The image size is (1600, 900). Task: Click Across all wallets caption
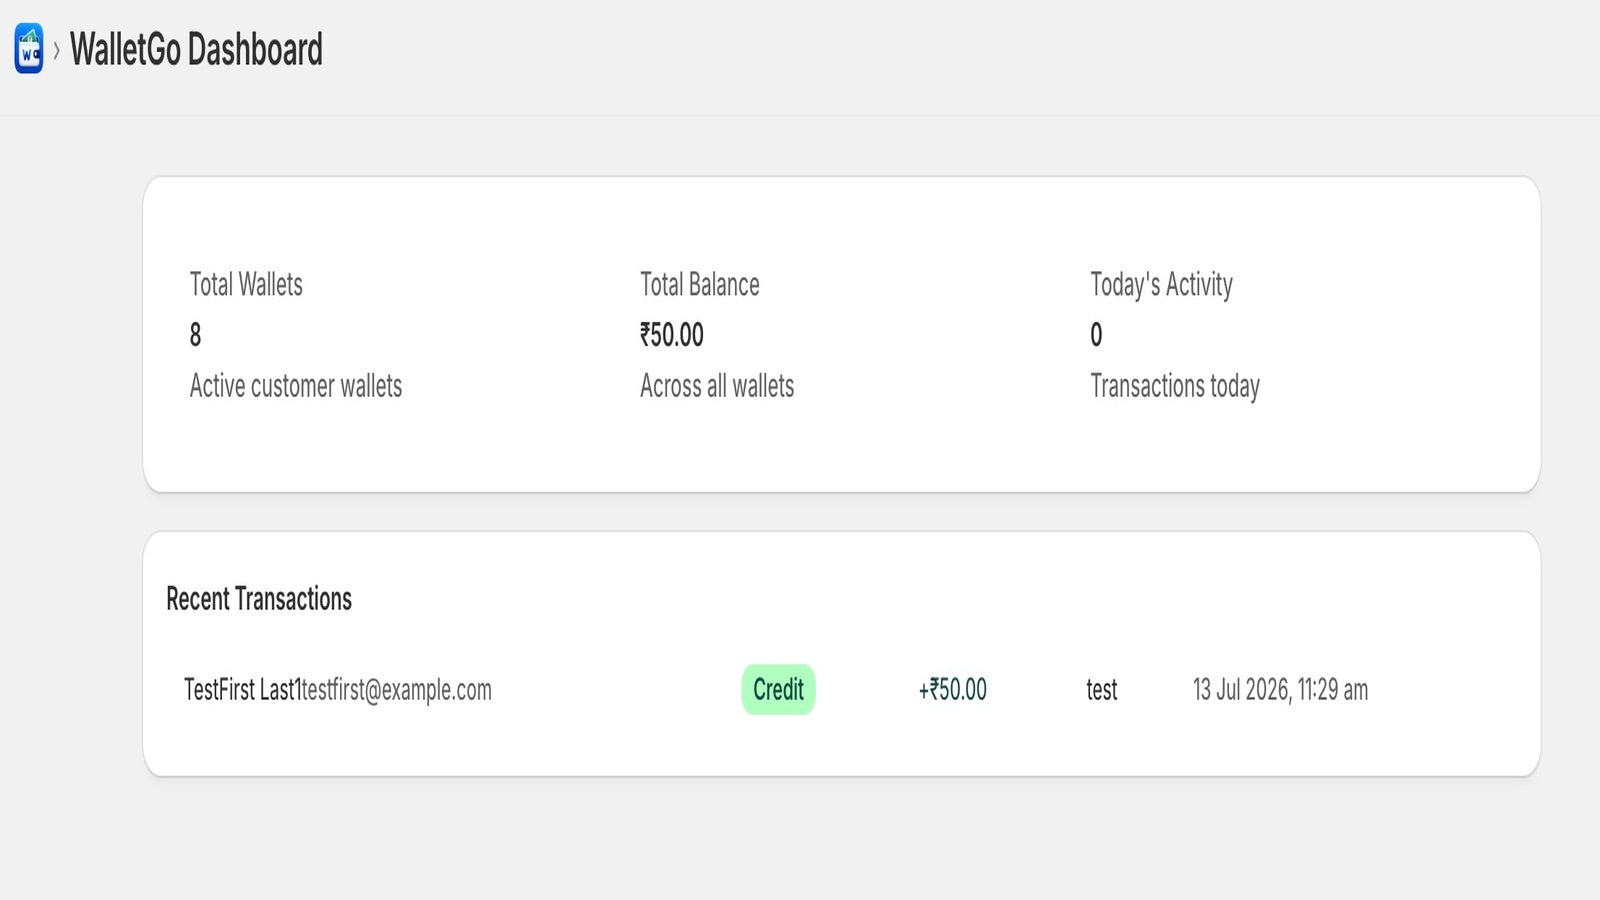click(717, 386)
